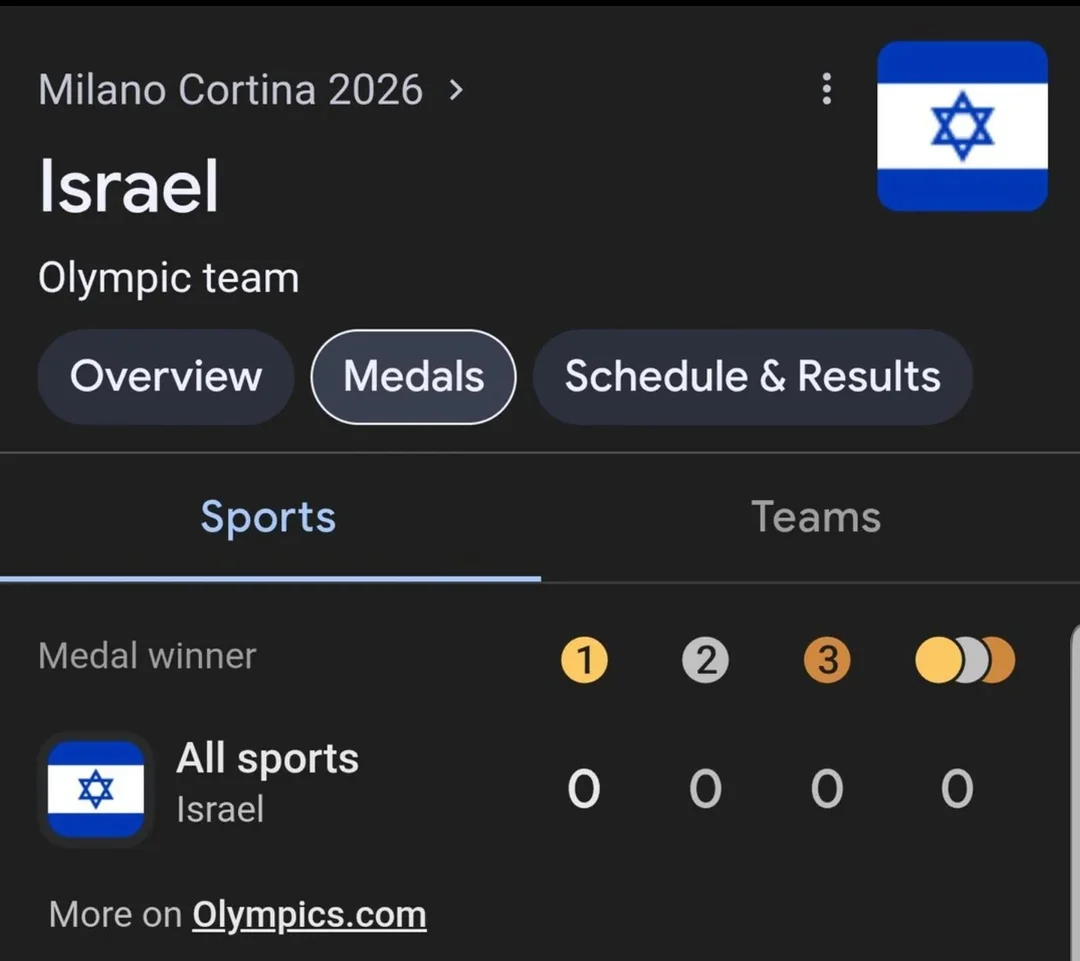Click the scrollbar on the right edge
The width and height of the screenshot is (1080, 961).
[1074, 780]
